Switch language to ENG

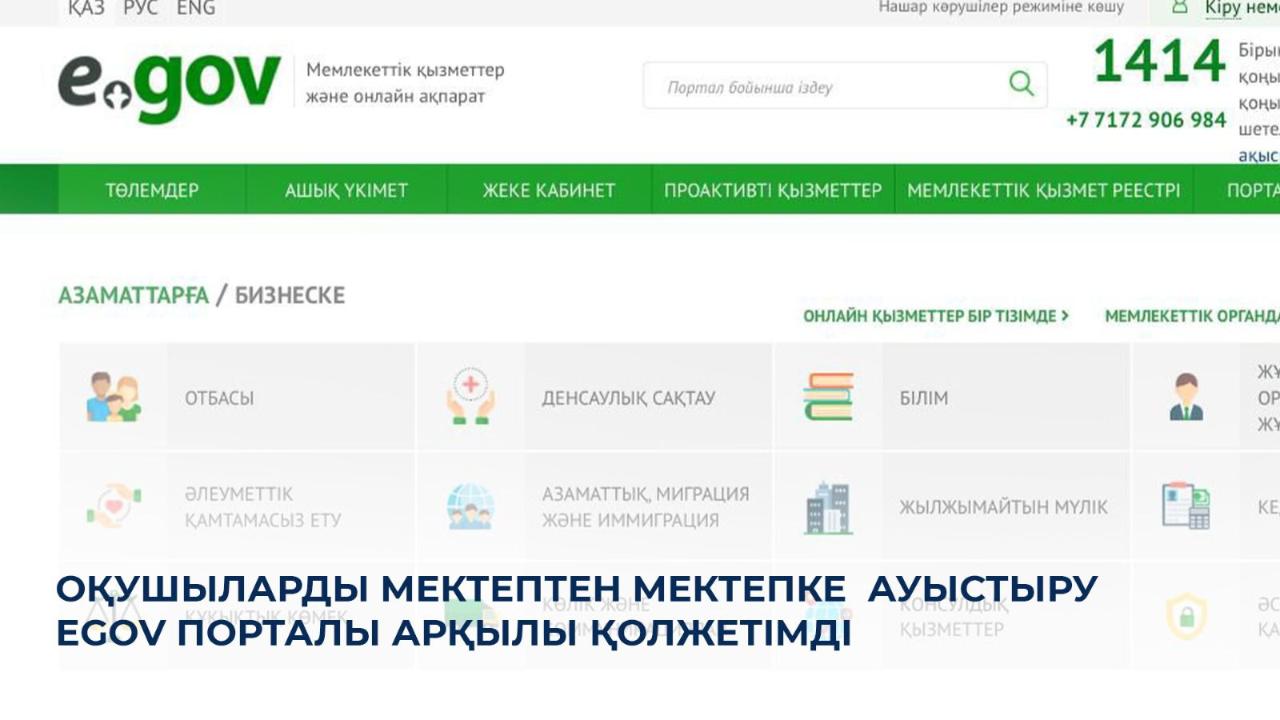[x=196, y=8]
